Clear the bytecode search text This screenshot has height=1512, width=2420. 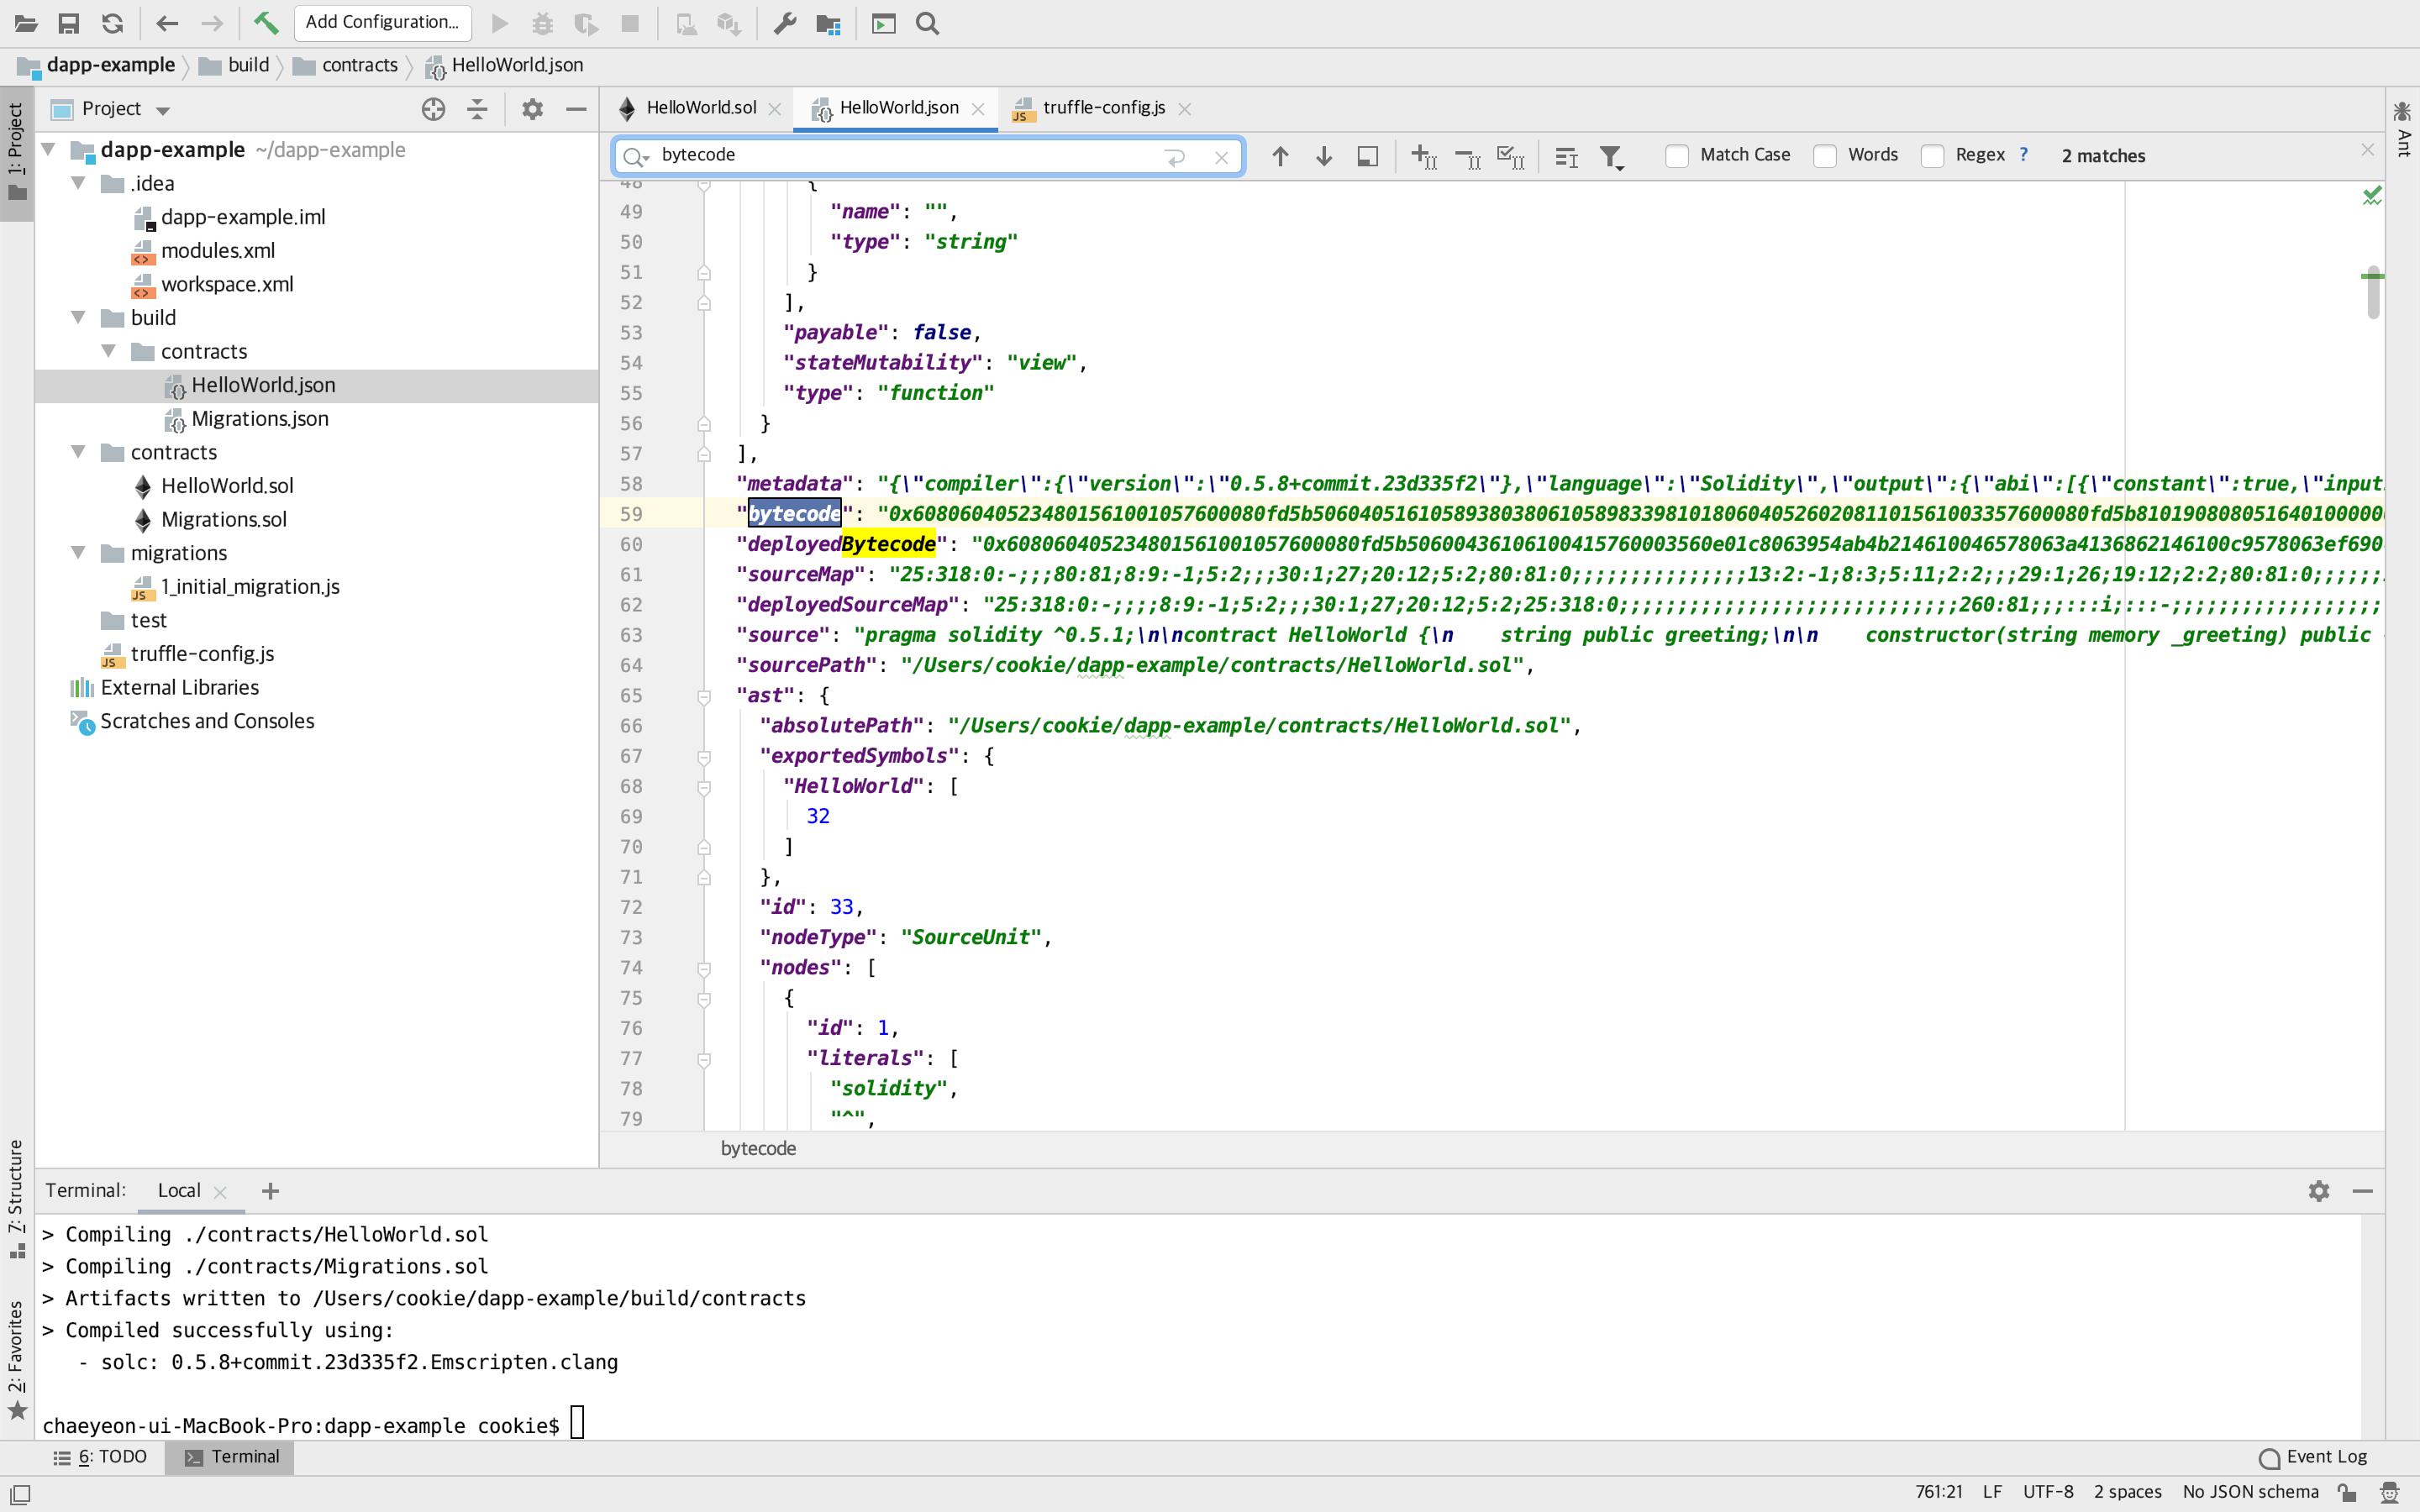pyautogui.click(x=1221, y=157)
